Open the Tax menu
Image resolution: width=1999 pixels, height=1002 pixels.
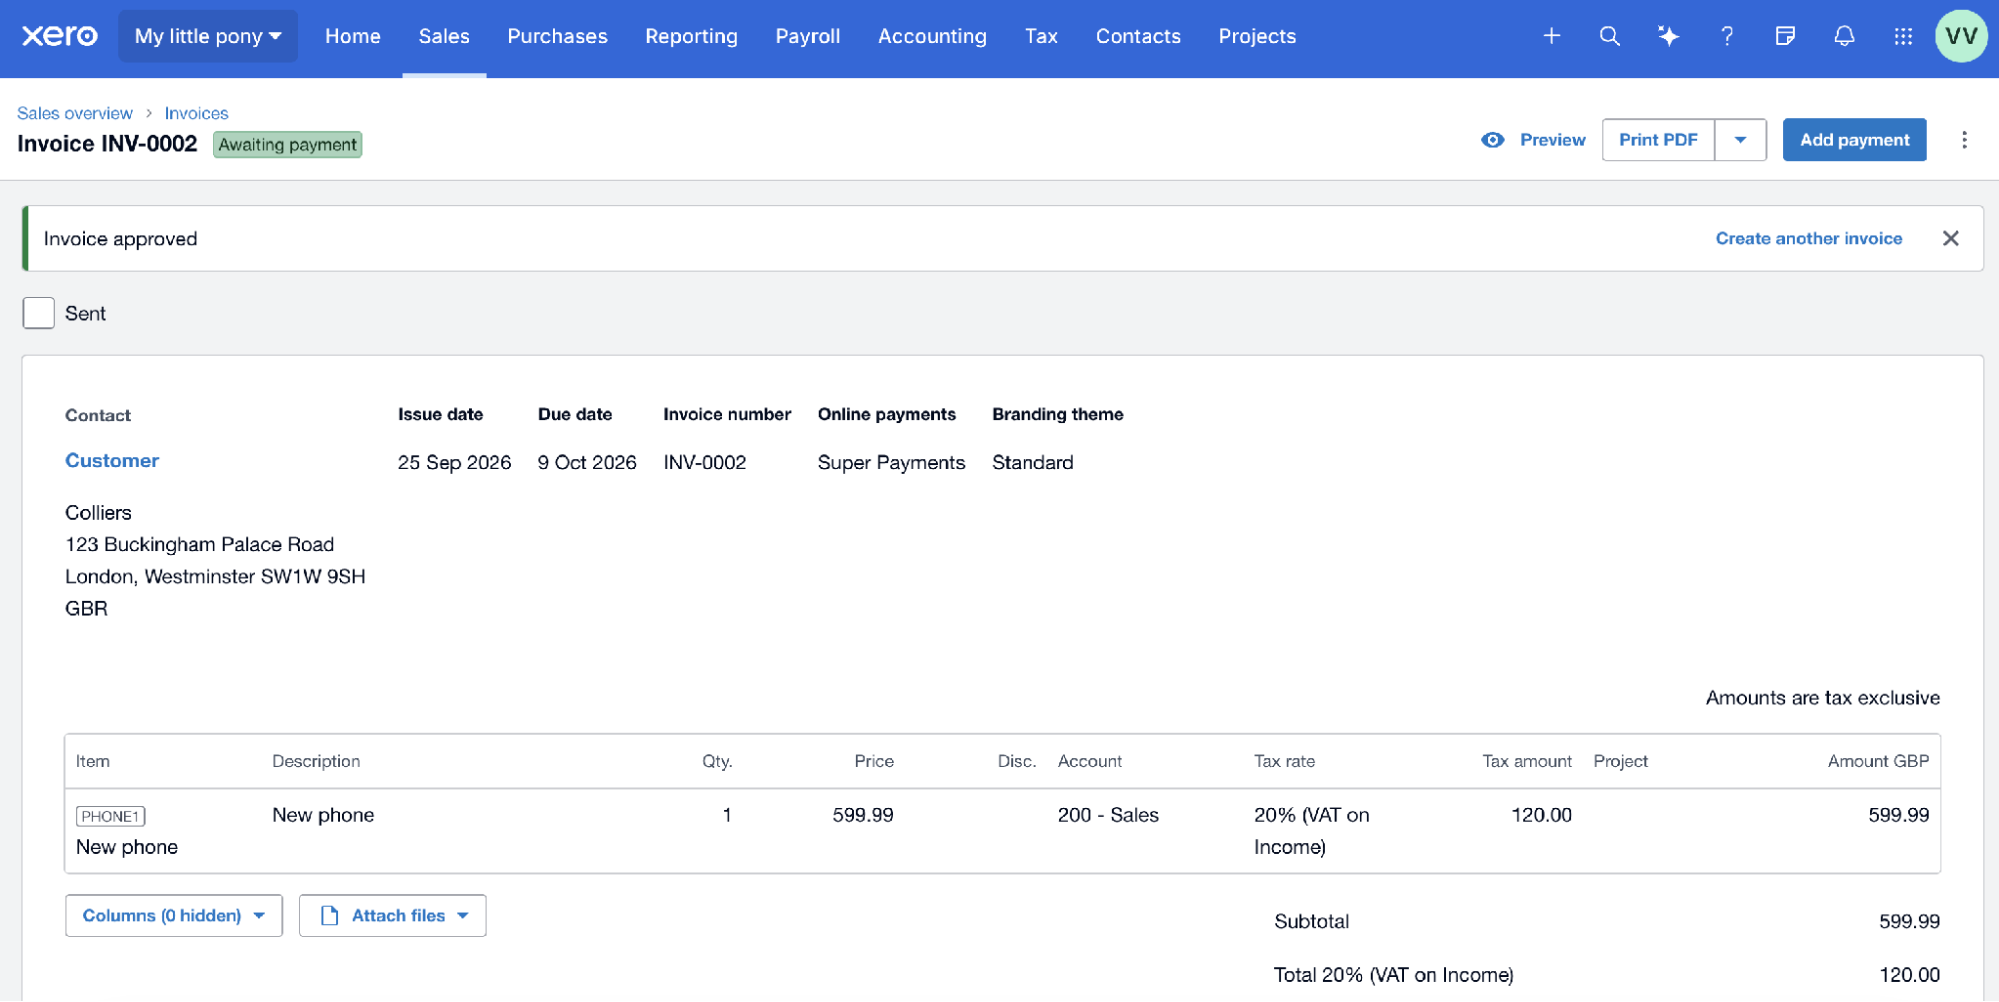[1041, 36]
